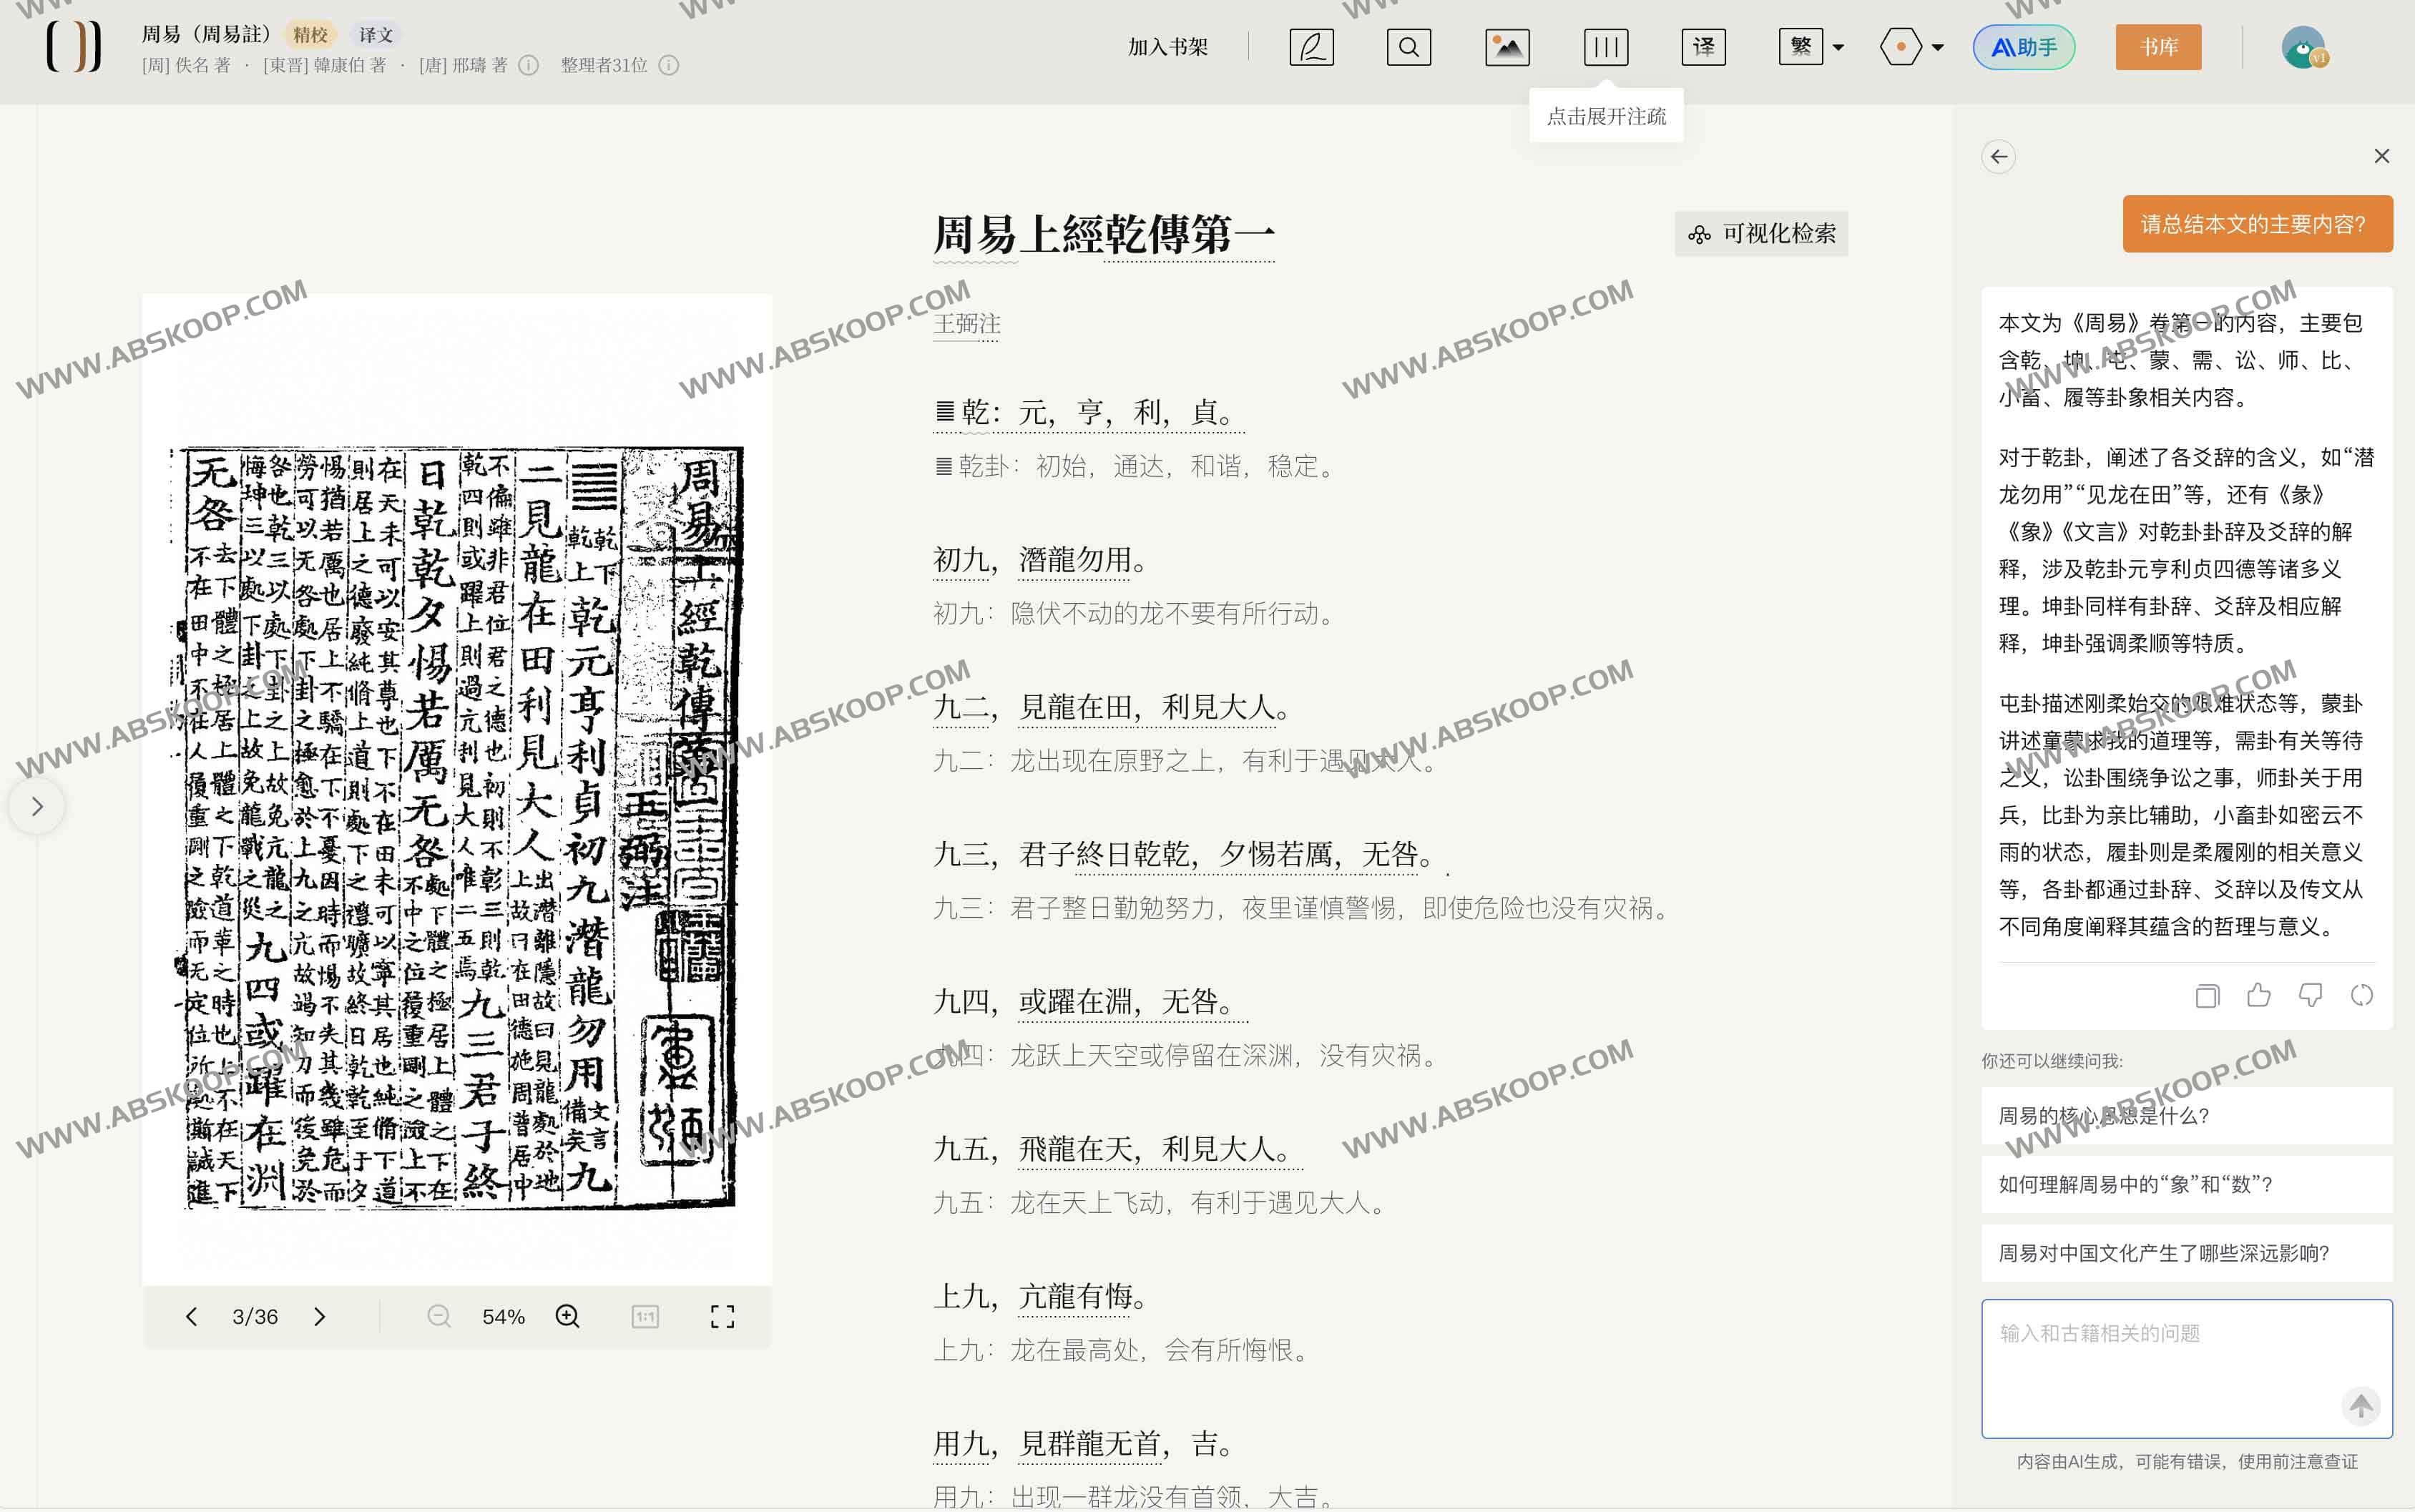Click 加入书架 to add book to shelf
This screenshot has height=1512, width=2415.
(1166, 46)
